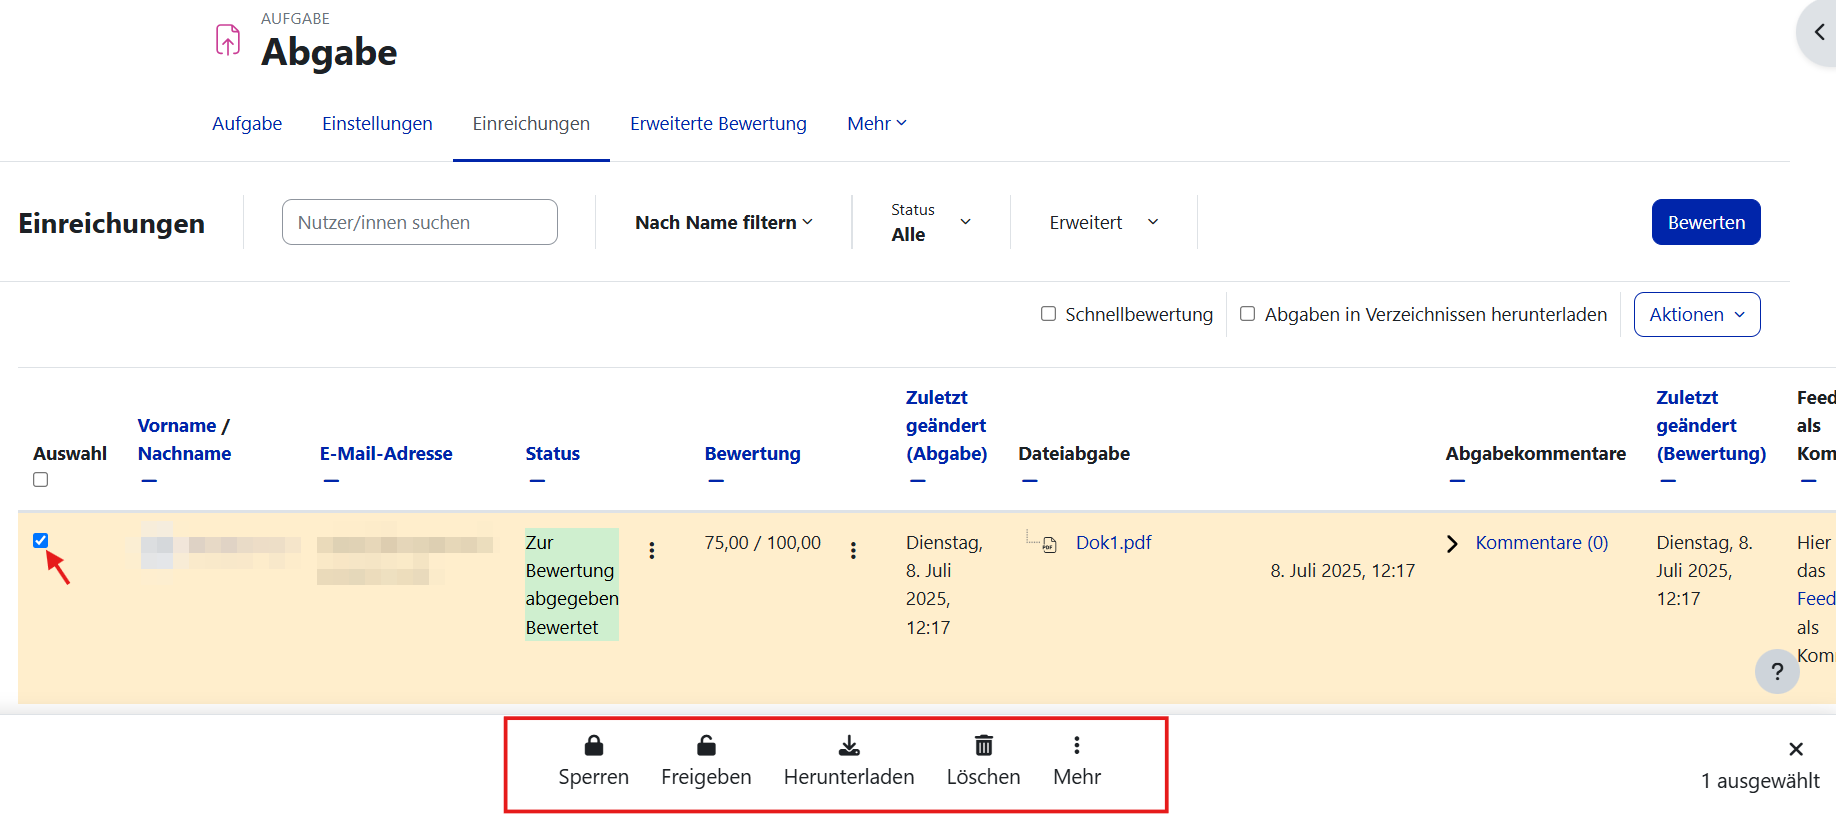Open the Aktionen dropdown

[1696, 315]
